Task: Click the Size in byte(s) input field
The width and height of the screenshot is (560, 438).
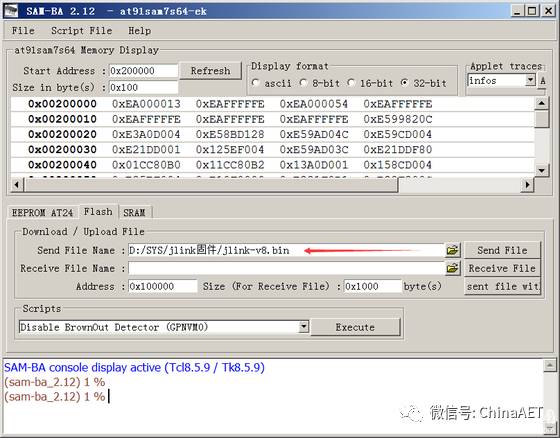Action: click(143, 87)
